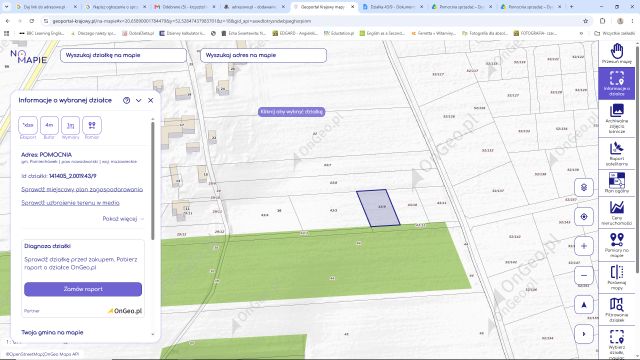Open the Ceny nieruchomości chart tool
Viewport: 640px width, 360px height.
616,213
